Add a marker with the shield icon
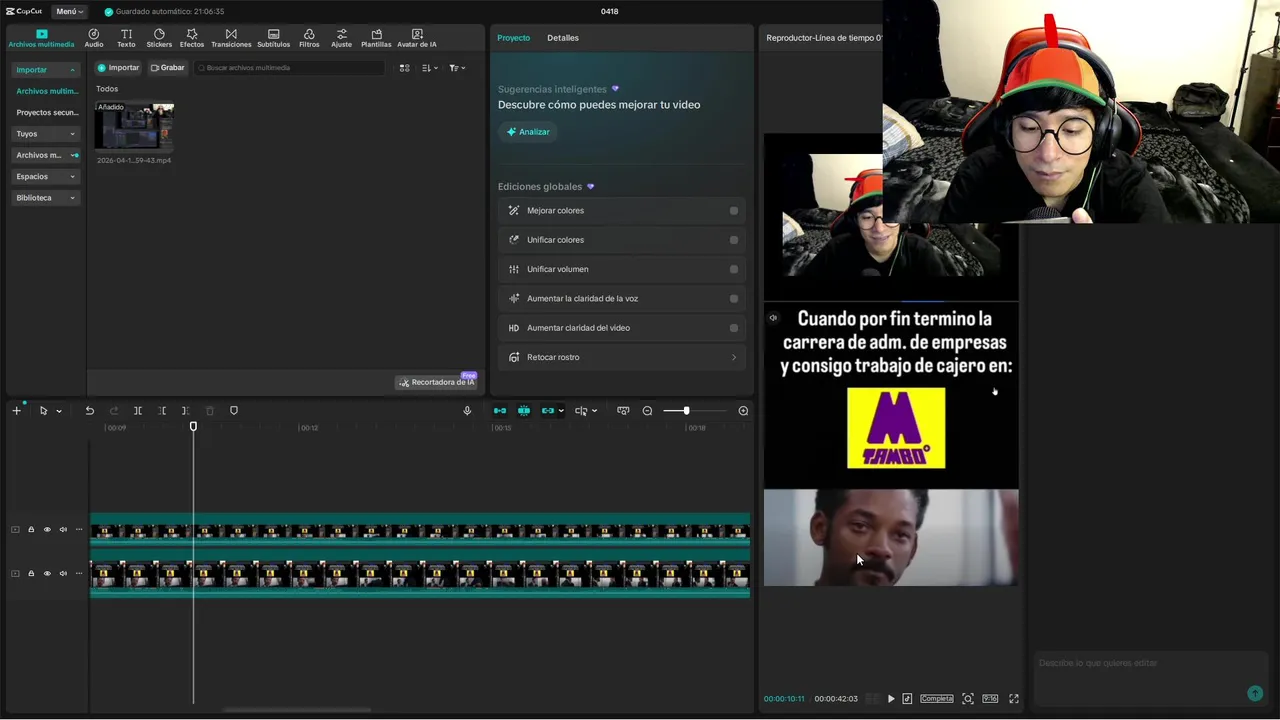 click(x=234, y=411)
